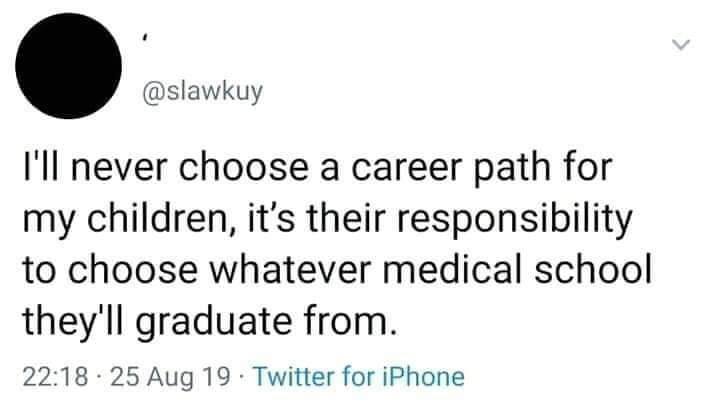712x402 pixels.
Task: Open the tweet options chevron menu
Action: (x=681, y=45)
